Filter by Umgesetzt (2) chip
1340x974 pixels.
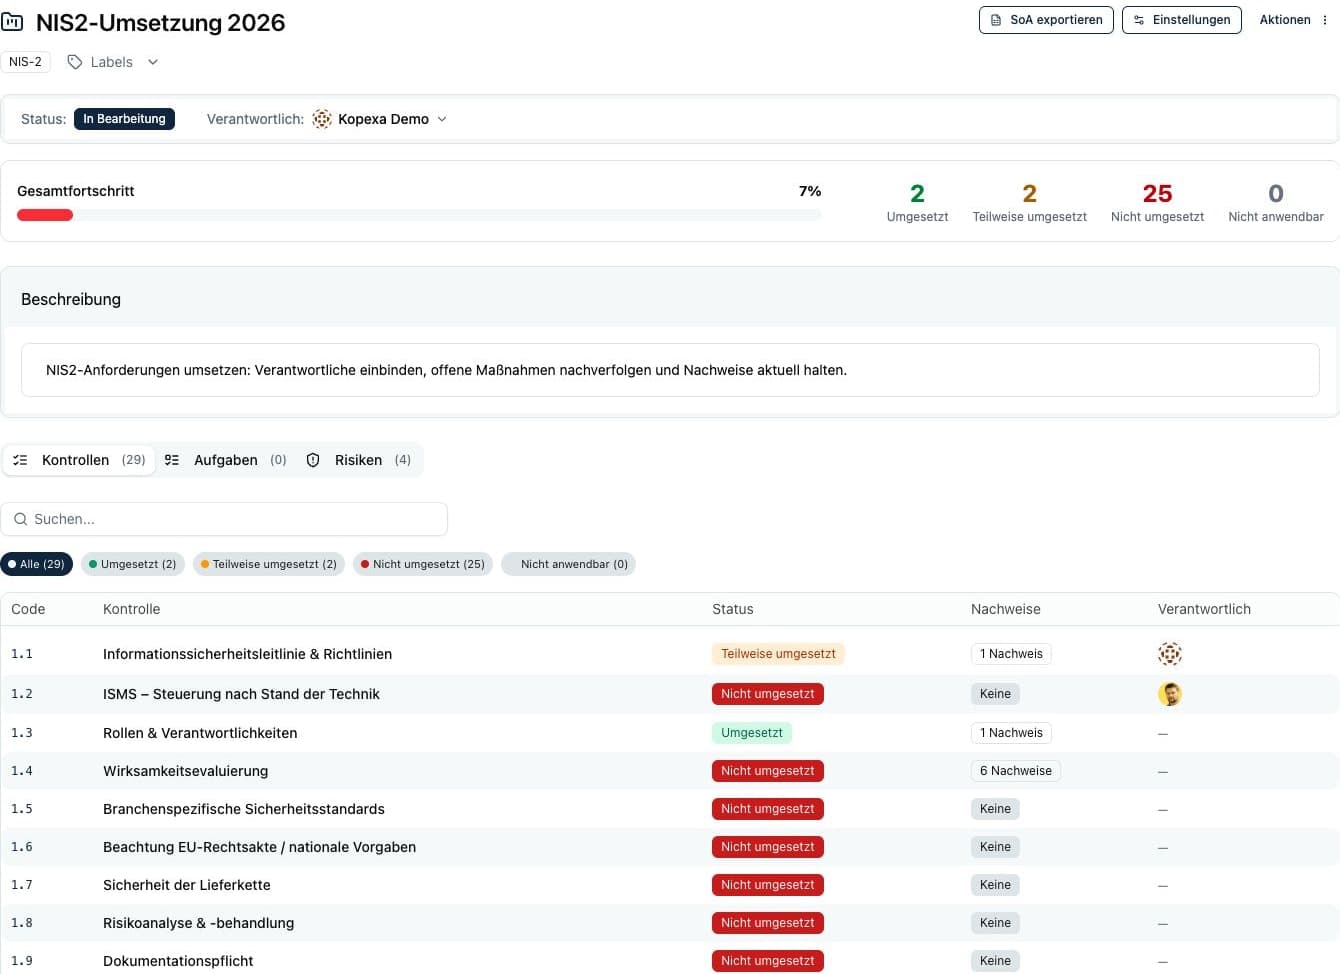[133, 564]
